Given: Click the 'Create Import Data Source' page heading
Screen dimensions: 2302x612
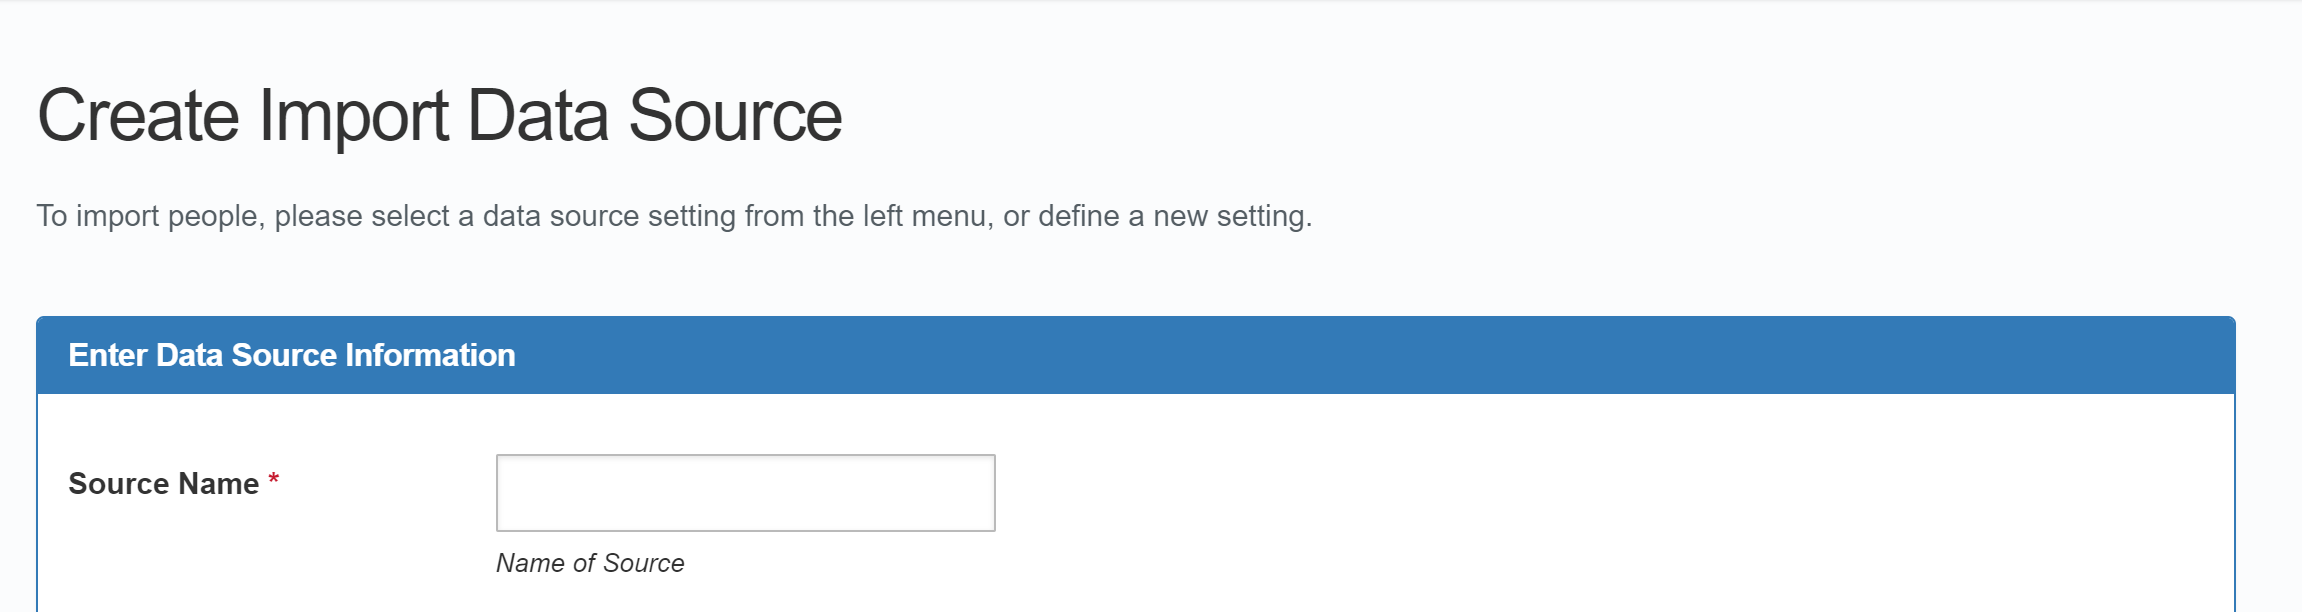Looking at the screenshot, I should pyautogui.click(x=439, y=116).
